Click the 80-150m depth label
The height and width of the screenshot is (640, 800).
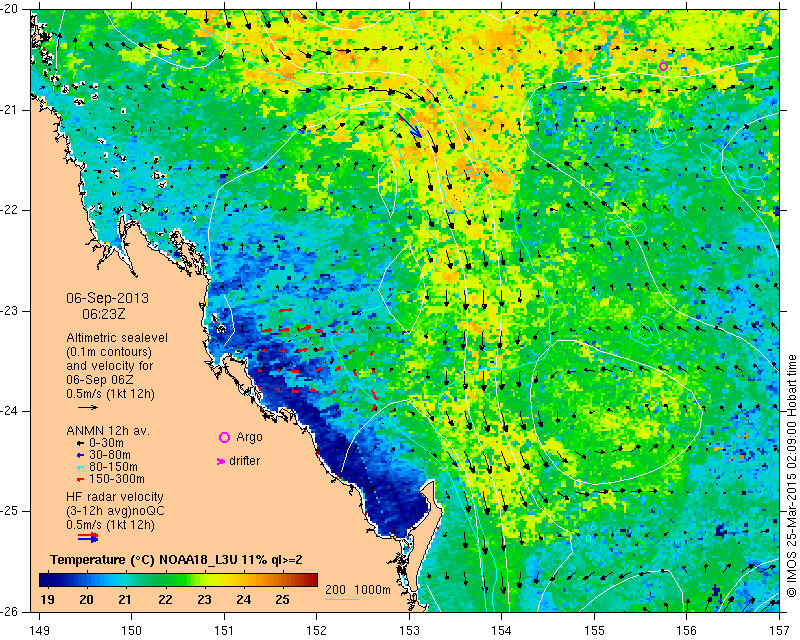coord(113,467)
